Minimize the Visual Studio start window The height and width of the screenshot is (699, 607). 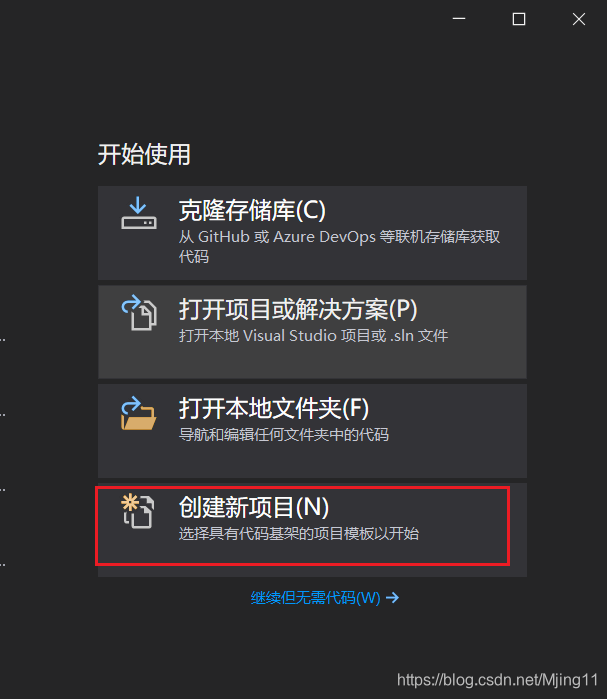(x=459, y=19)
